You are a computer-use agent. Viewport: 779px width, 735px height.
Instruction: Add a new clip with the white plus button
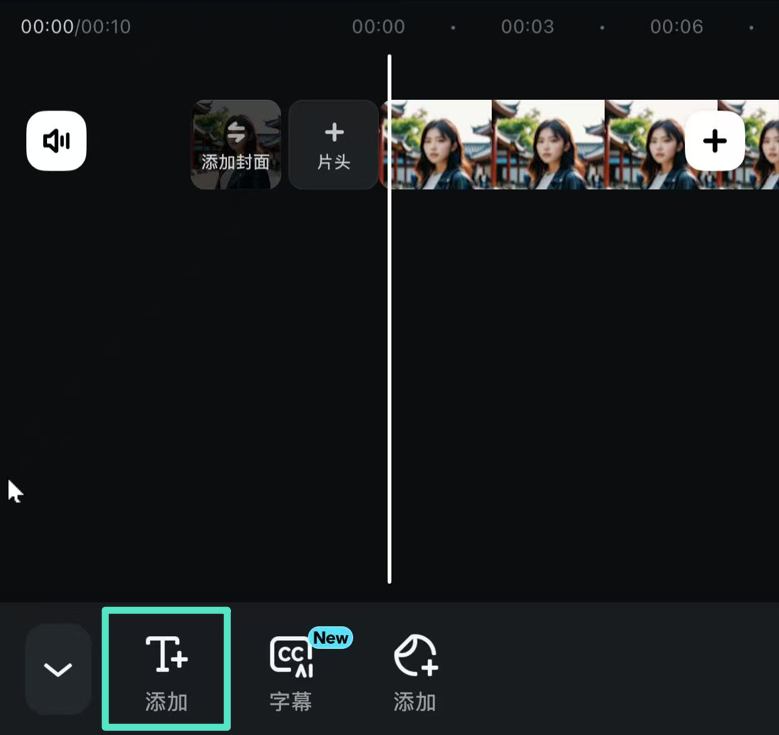click(x=714, y=141)
